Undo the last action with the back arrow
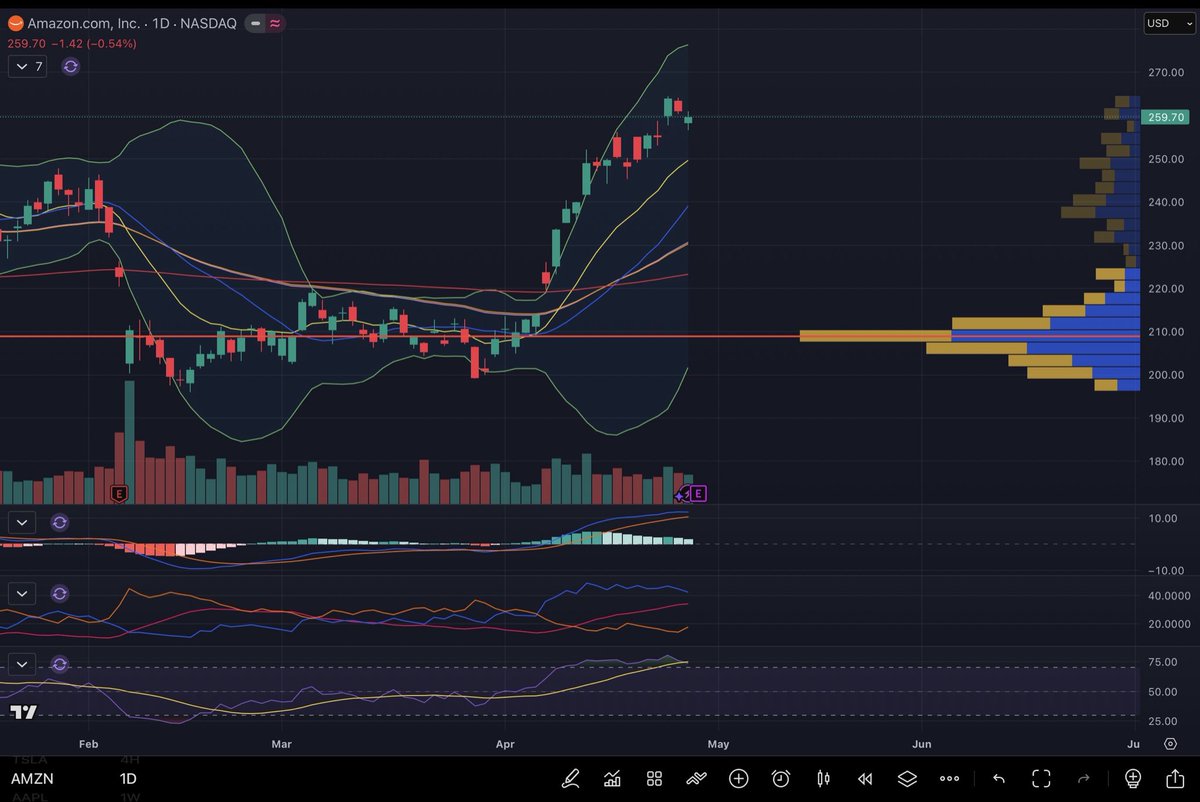This screenshot has height=802, width=1200. coord(998,778)
